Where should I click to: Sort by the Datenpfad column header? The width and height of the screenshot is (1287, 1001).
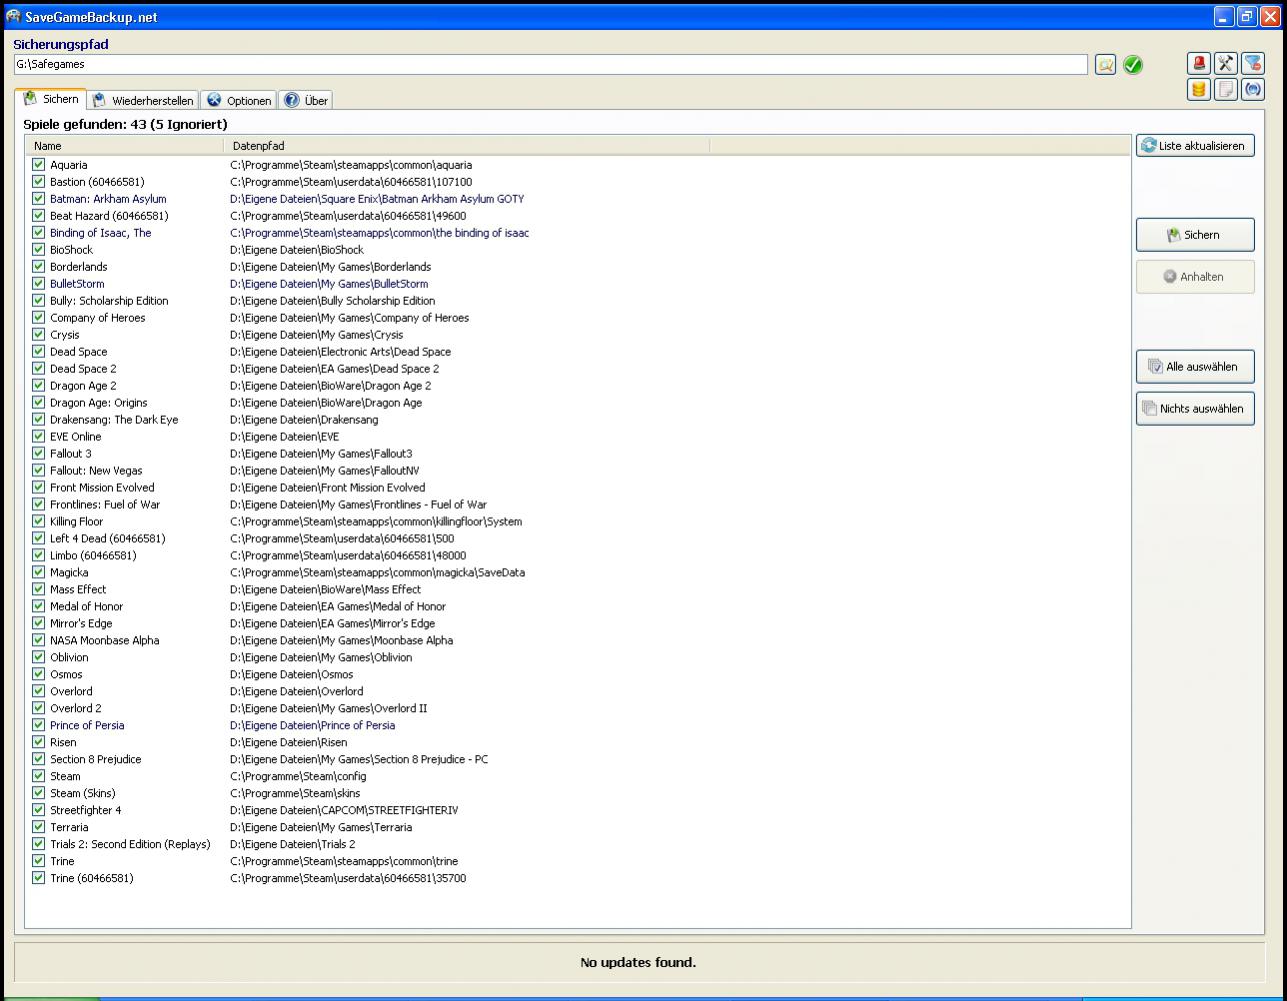tap(466, 146)
